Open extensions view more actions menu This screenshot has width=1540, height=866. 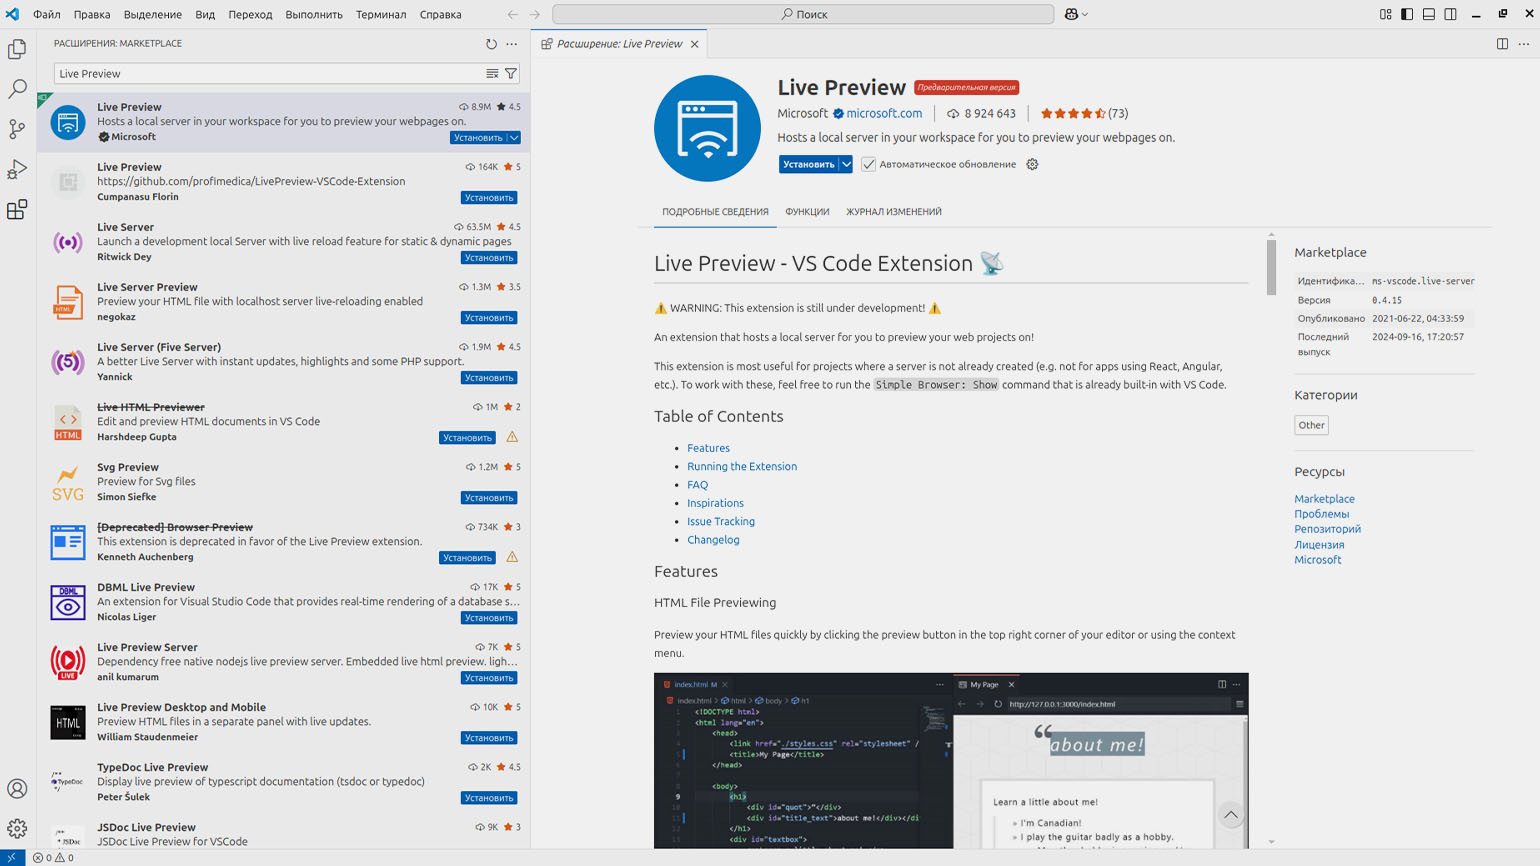[512, 44]
